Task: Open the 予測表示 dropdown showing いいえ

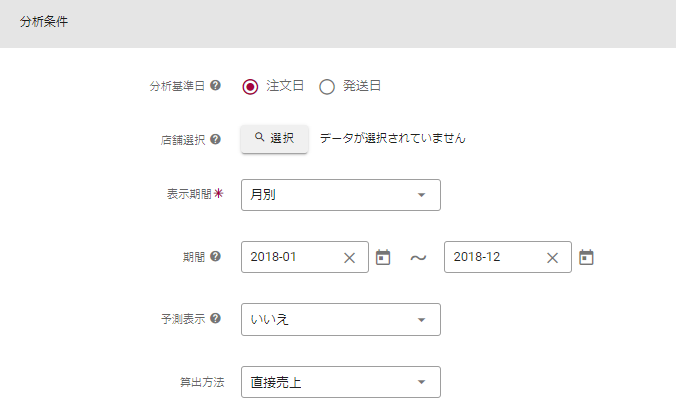Action: click(x=340, y=319)
